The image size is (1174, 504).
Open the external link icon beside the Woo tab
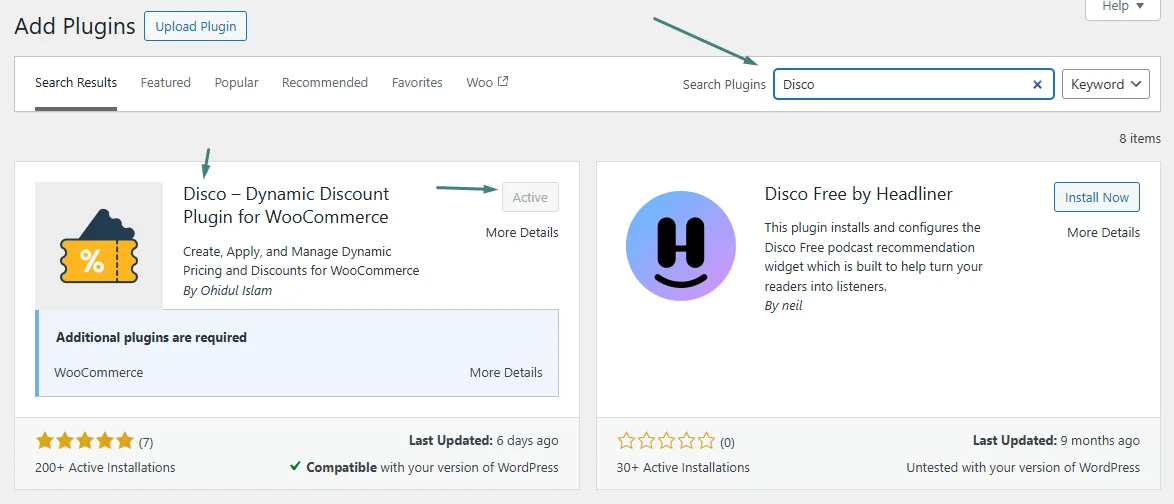click(503, 82)
